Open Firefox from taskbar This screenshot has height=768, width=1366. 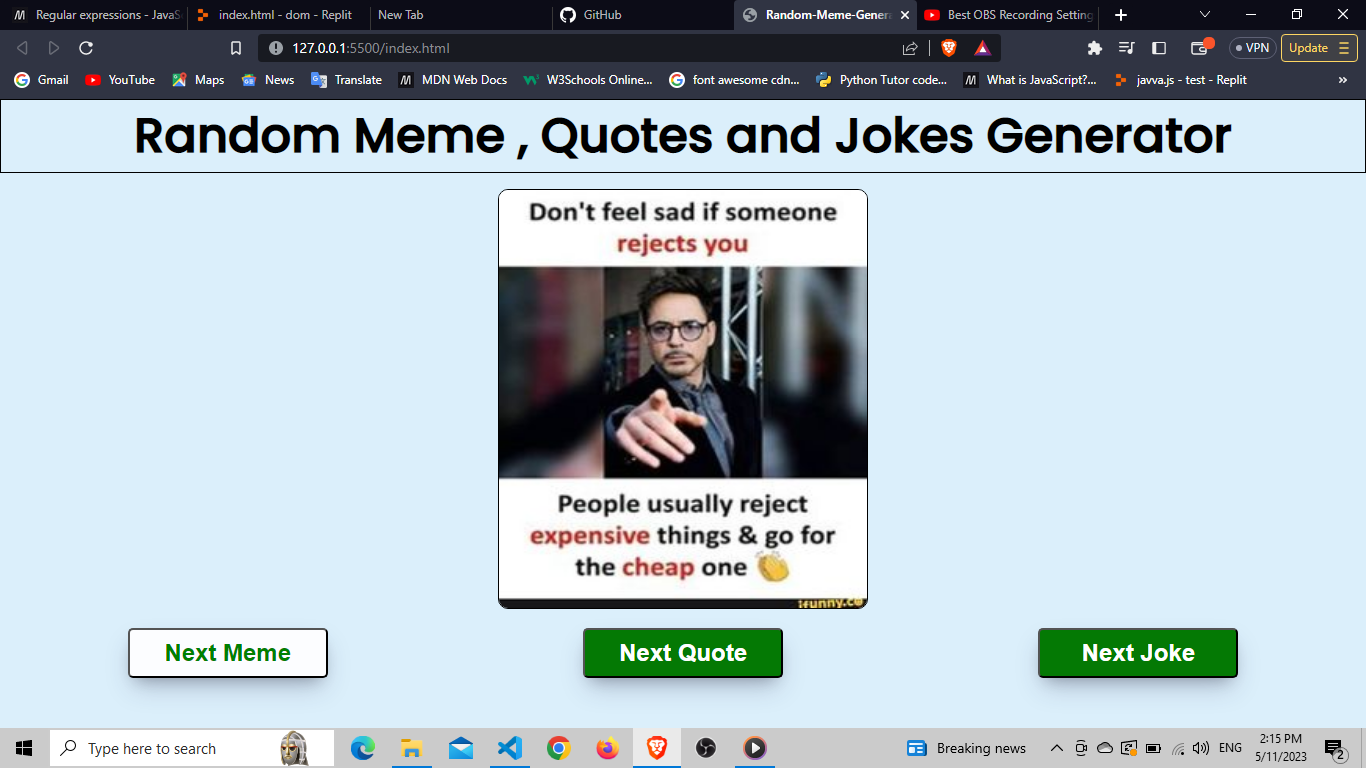coord(607,748)
